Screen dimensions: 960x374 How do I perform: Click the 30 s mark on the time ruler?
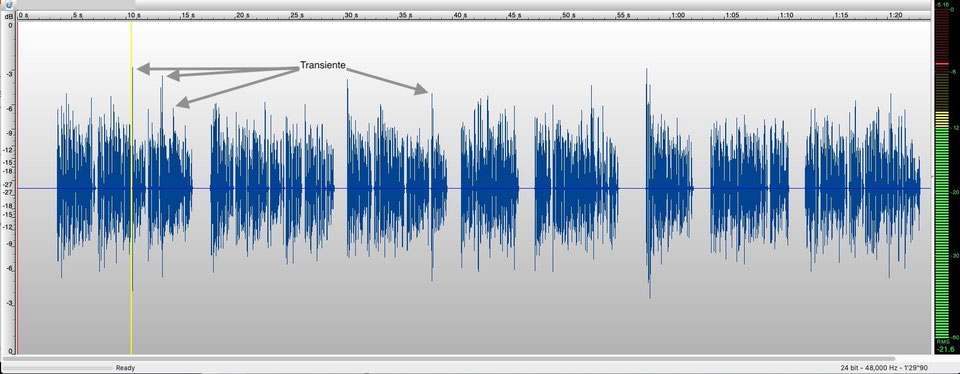click(351, 15)
